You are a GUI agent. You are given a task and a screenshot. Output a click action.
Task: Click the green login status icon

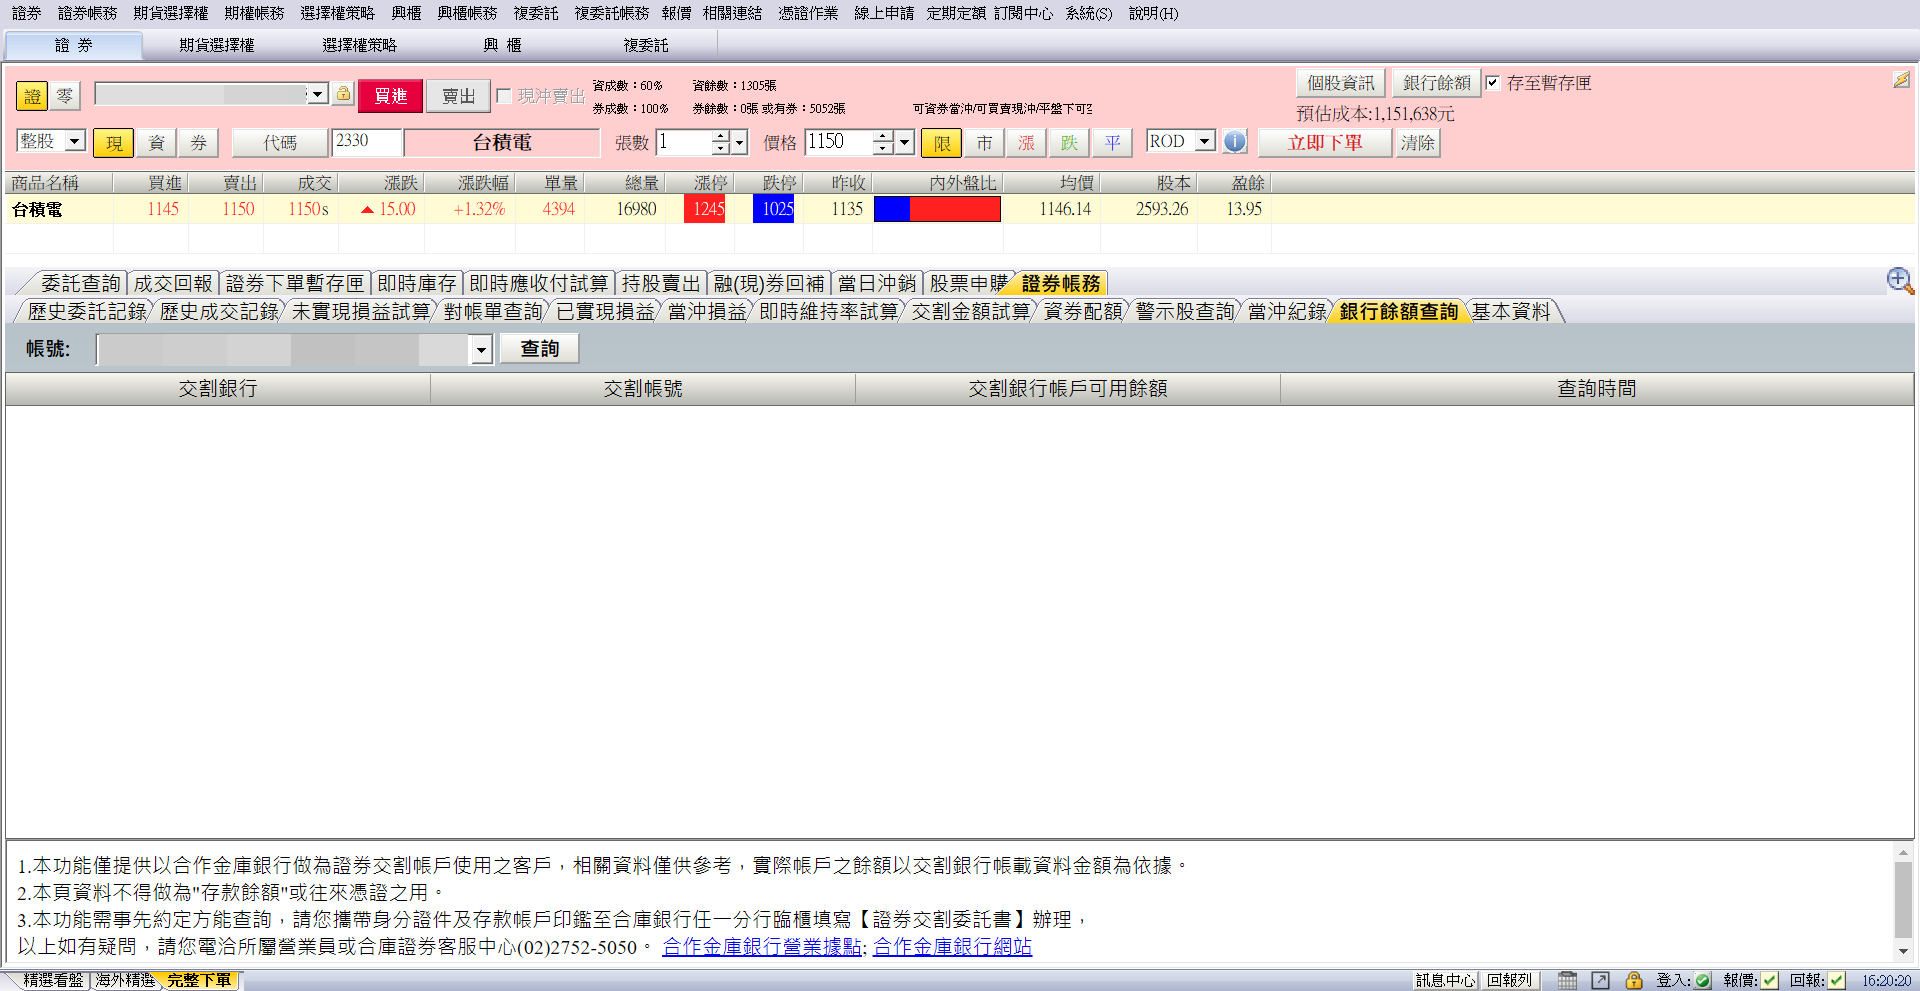tap(1703, 980)
